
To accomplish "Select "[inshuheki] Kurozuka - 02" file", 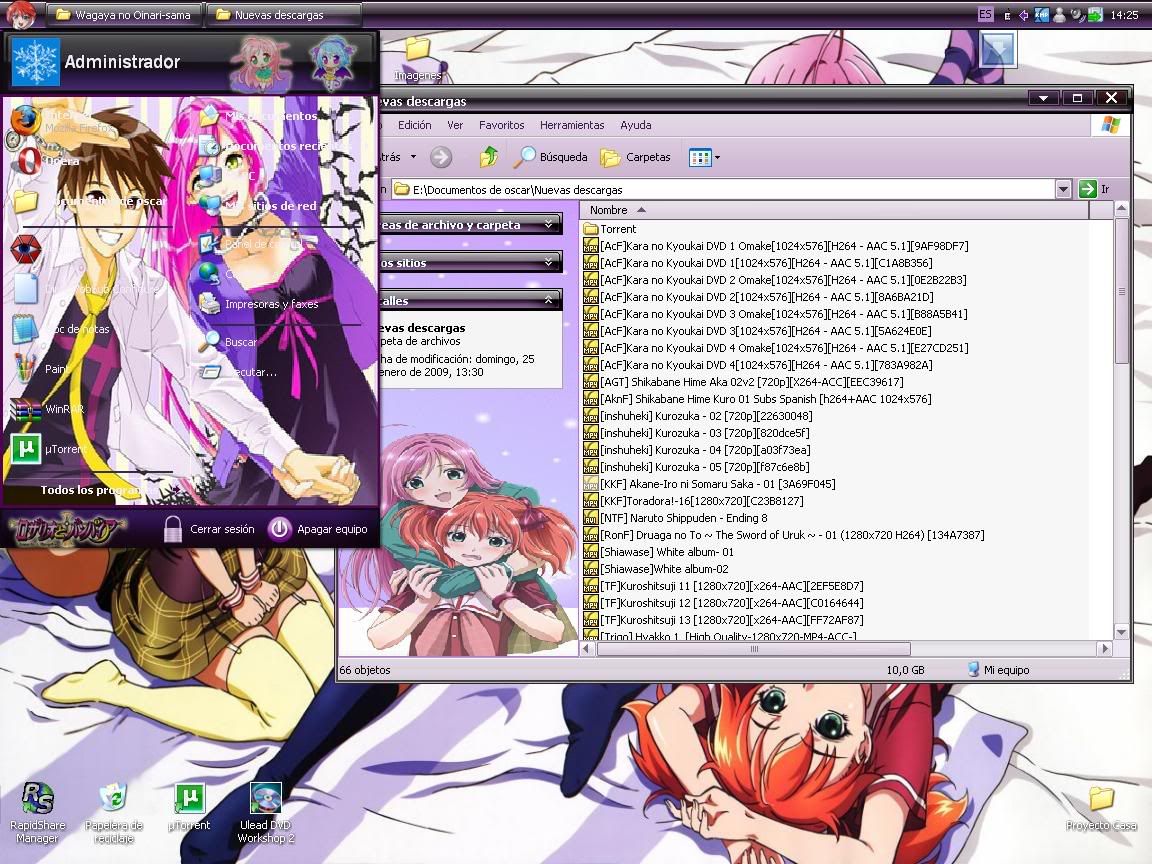I will pyautogui.click(x=698, y=416).
